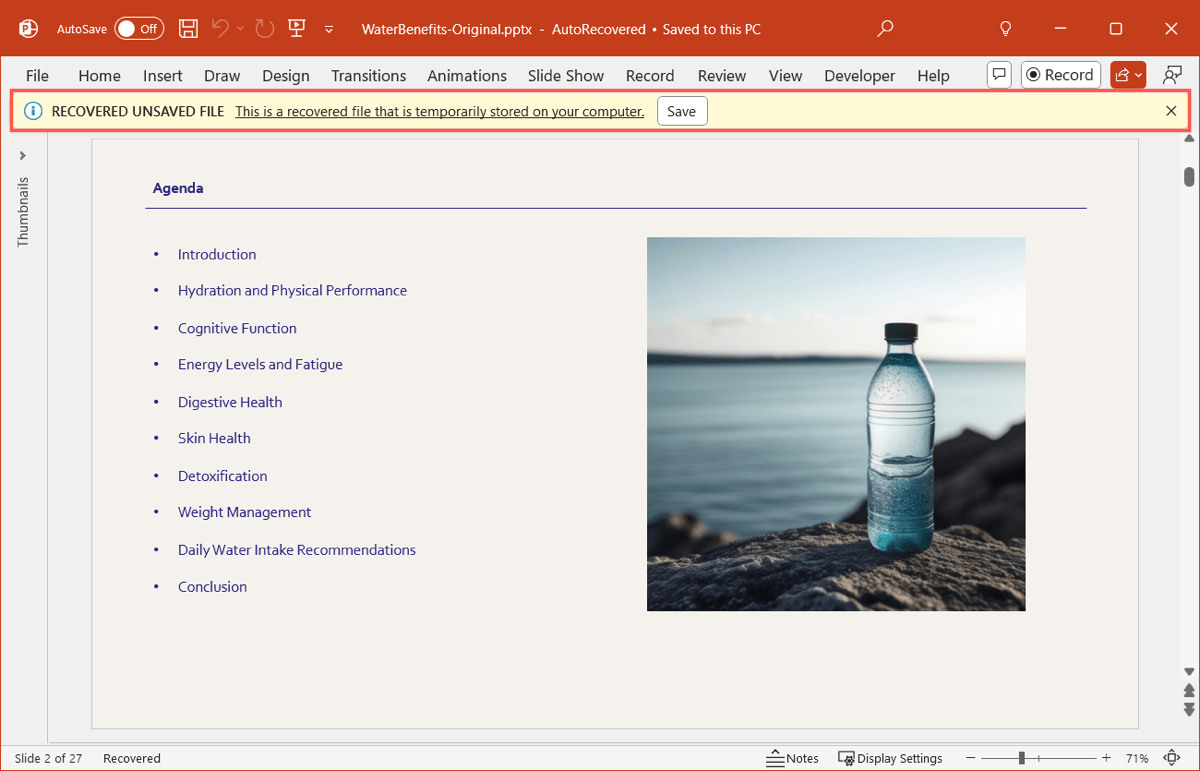Open the Comments pane icon
The width and height of the screenshot is (1200, 771).
coord(998,75)
